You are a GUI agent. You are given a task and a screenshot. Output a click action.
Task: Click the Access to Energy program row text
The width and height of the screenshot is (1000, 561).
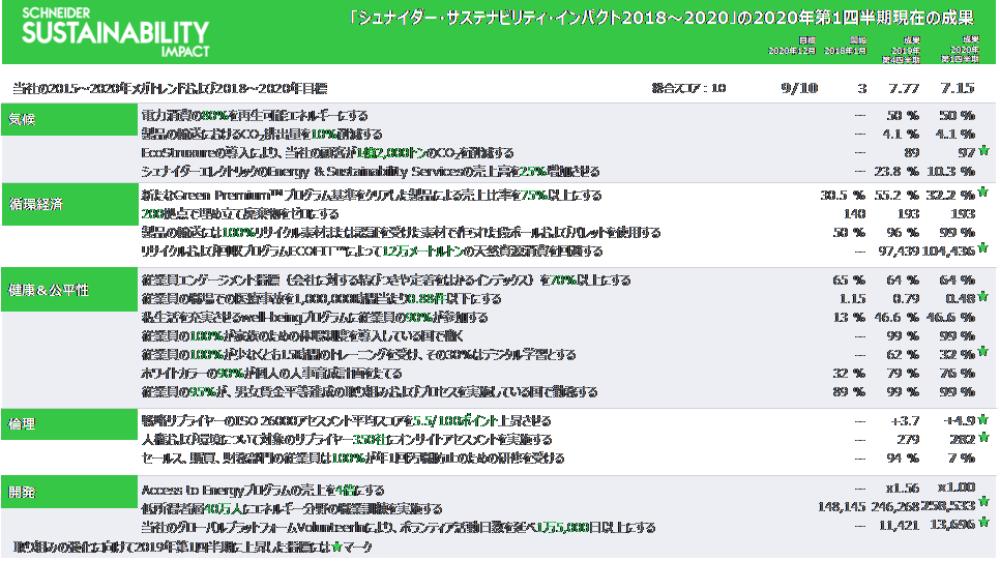264,489
